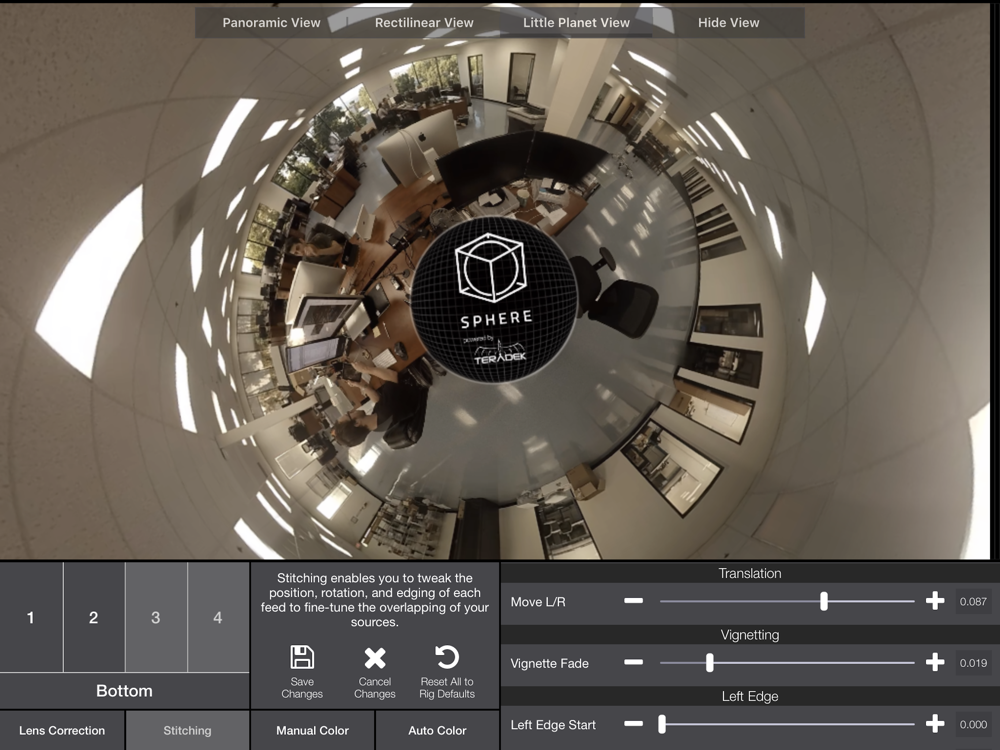Viewport: 1000px width, 750px height.
Task: Select the Bottom feed button
Action: click(124, 691)
